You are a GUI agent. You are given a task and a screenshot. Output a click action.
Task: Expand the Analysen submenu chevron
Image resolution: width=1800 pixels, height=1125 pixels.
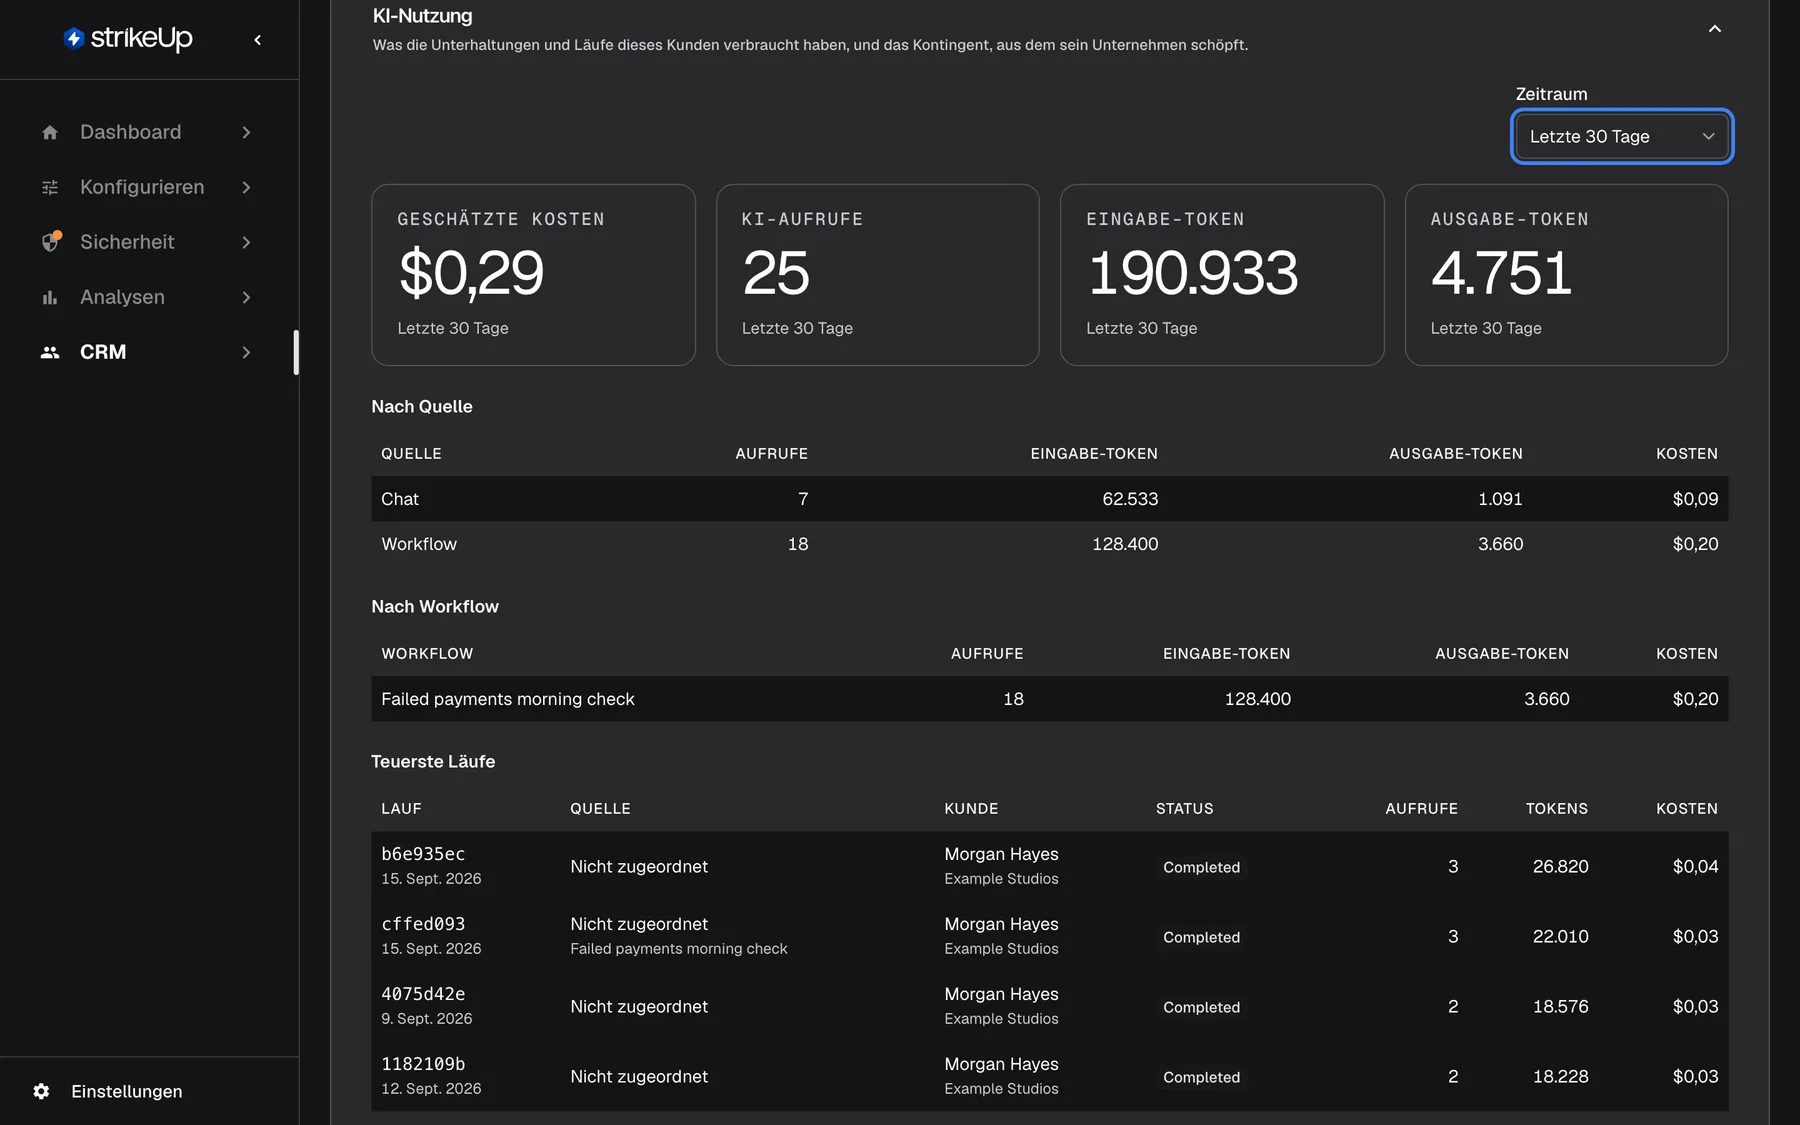pyautogui.click(x=246, y=297)
